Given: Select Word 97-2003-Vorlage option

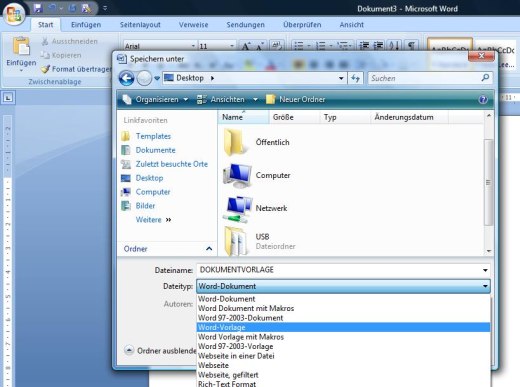Looking at the screenshot, I should 343,346.
